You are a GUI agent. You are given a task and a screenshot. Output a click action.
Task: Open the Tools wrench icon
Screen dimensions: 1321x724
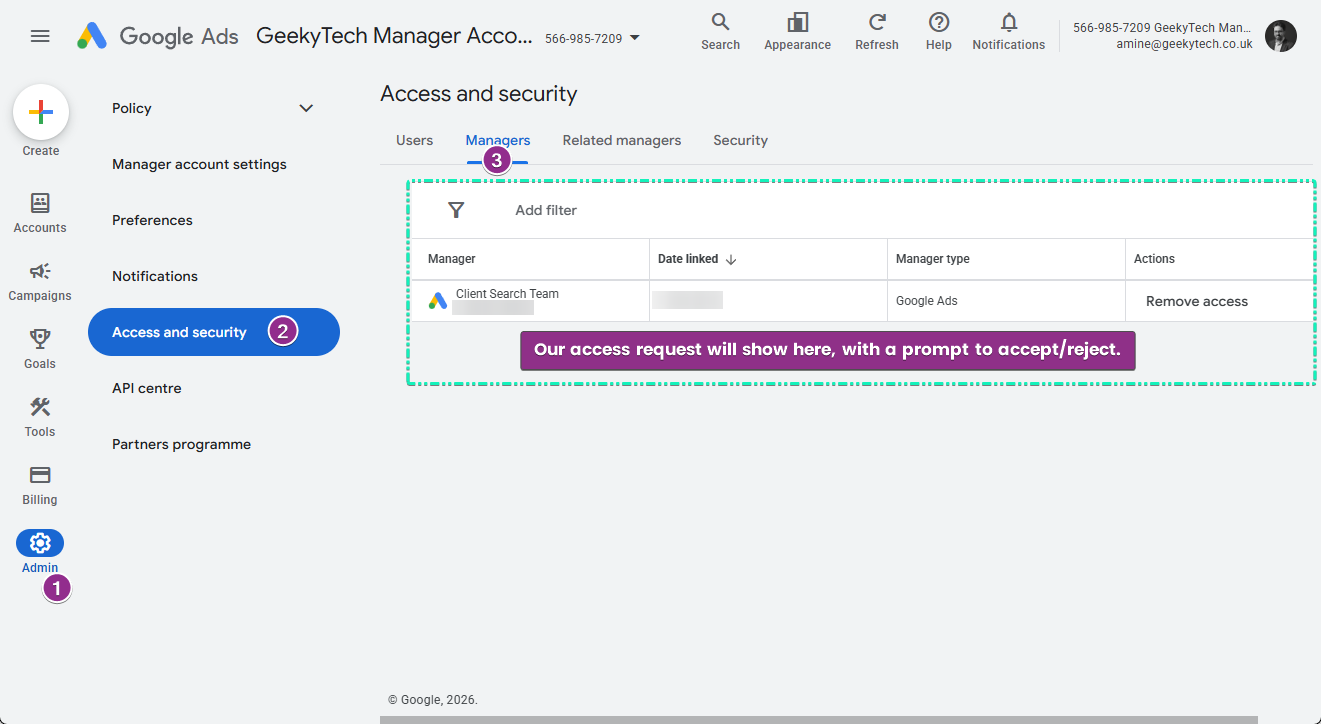[40, 407]
